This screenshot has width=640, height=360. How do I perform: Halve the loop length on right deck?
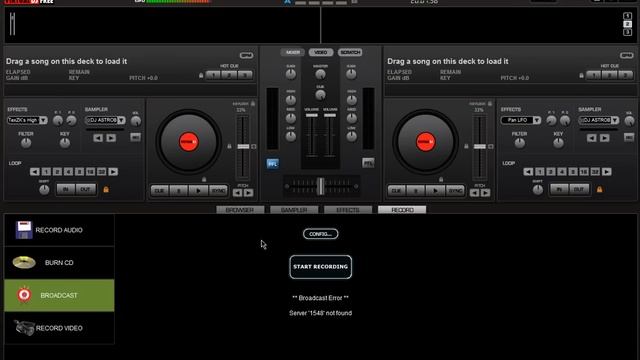coord(528,172)
